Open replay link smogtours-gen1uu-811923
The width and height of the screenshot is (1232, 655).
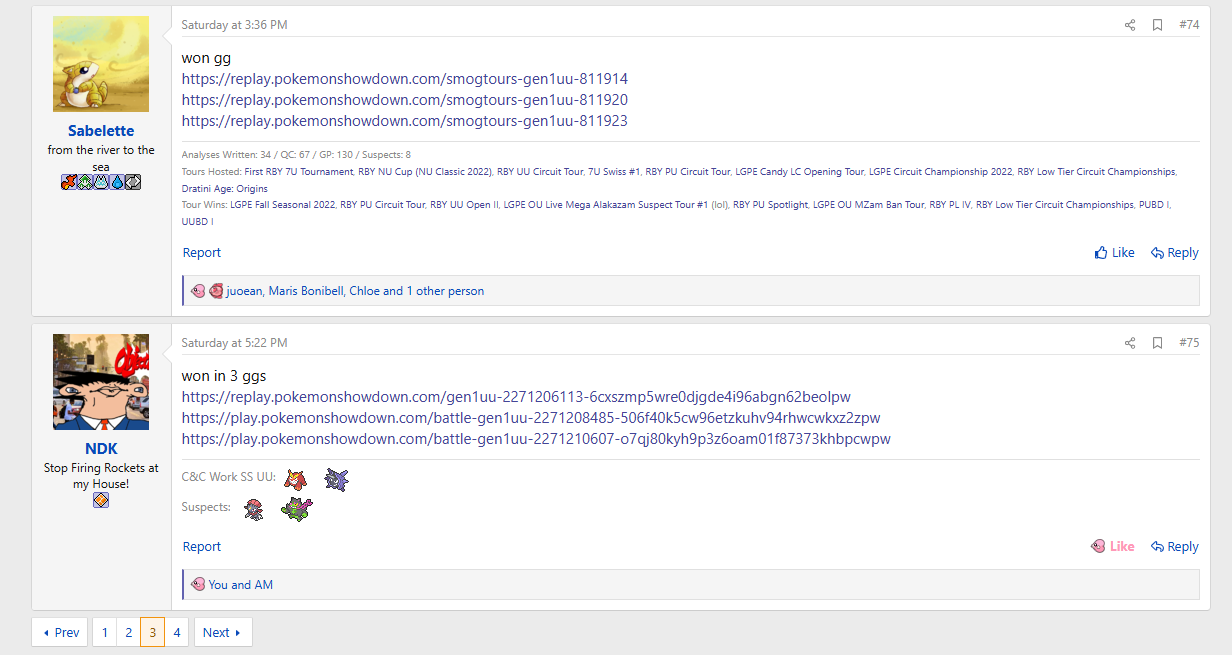click(x=405, y=121)
